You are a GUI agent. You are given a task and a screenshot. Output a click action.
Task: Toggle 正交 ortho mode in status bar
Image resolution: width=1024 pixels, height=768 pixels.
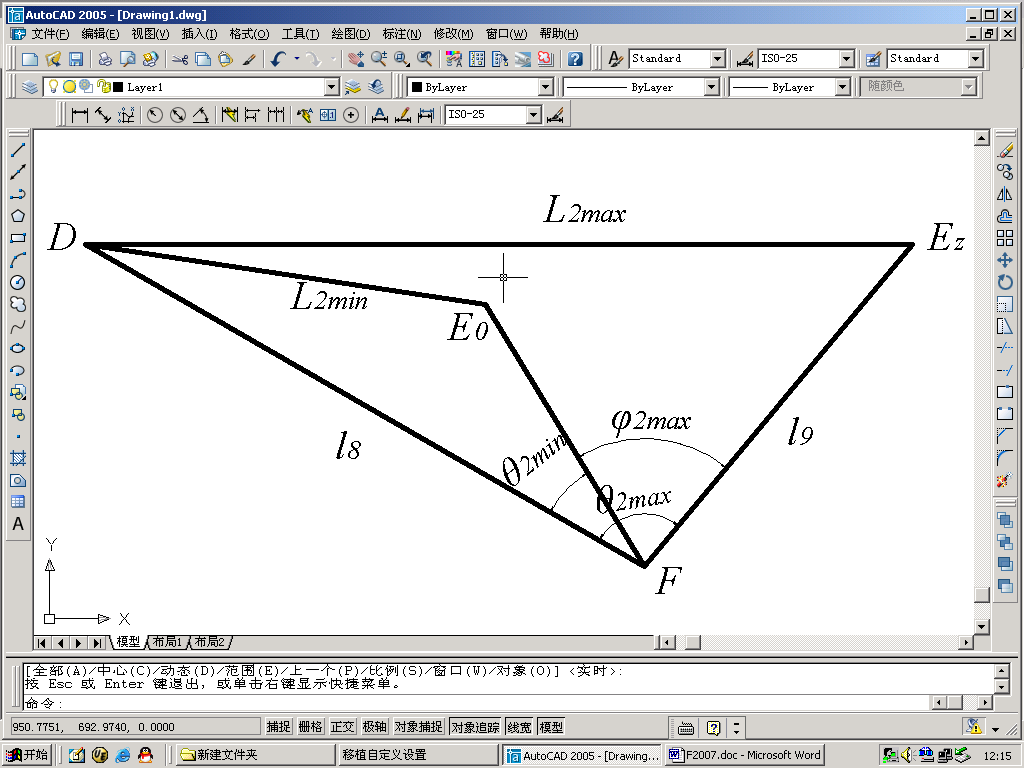coord(343,727)
